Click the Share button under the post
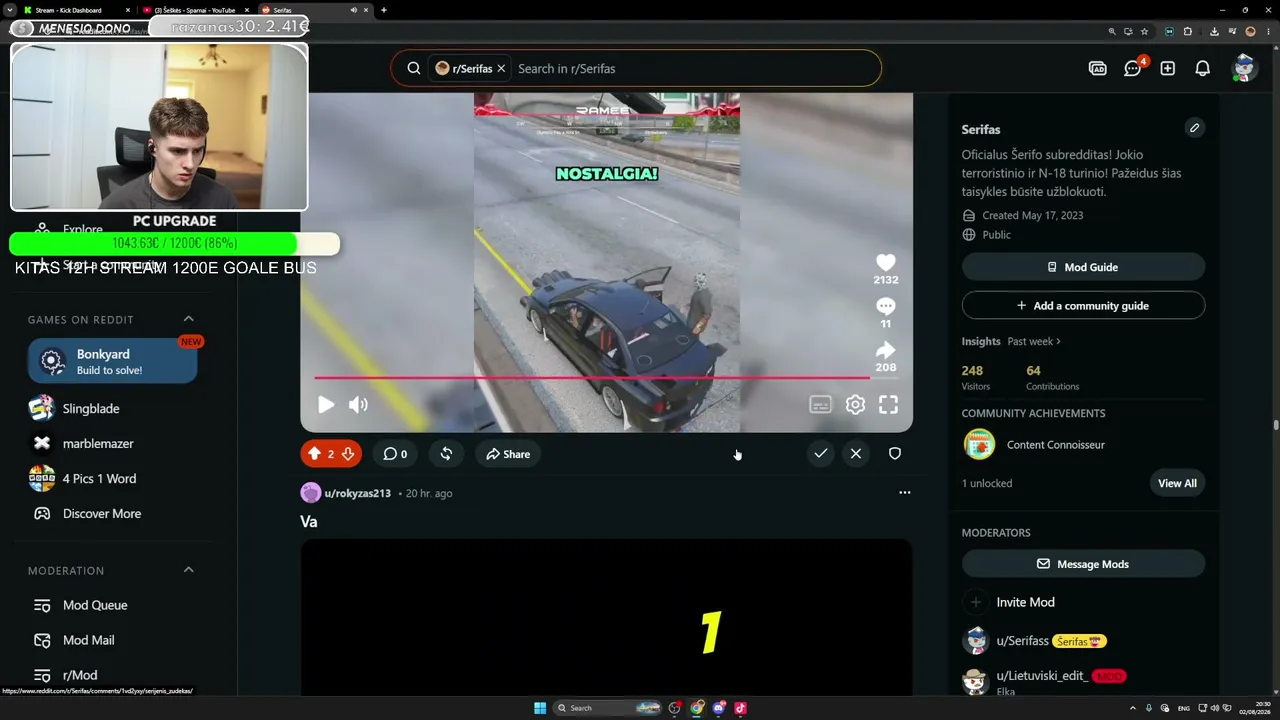This screenshot has height=720, width=1280. tap(508, 454)
